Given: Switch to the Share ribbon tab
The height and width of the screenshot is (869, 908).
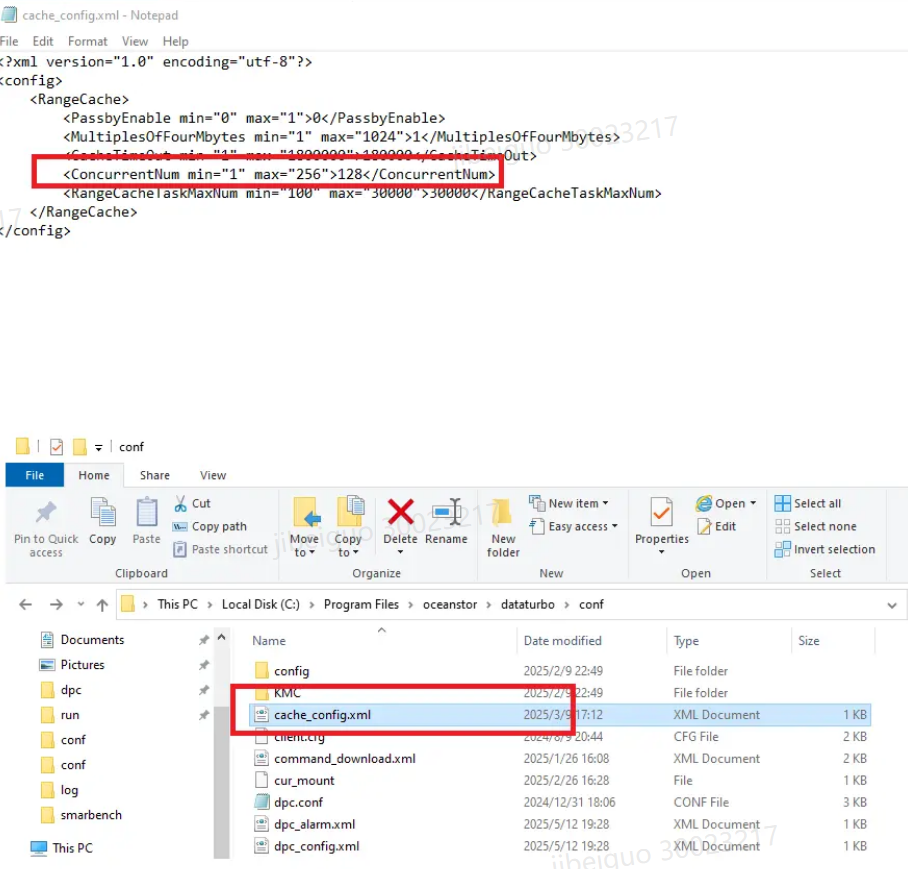Looking at the screenshot, I should [154, 475].
